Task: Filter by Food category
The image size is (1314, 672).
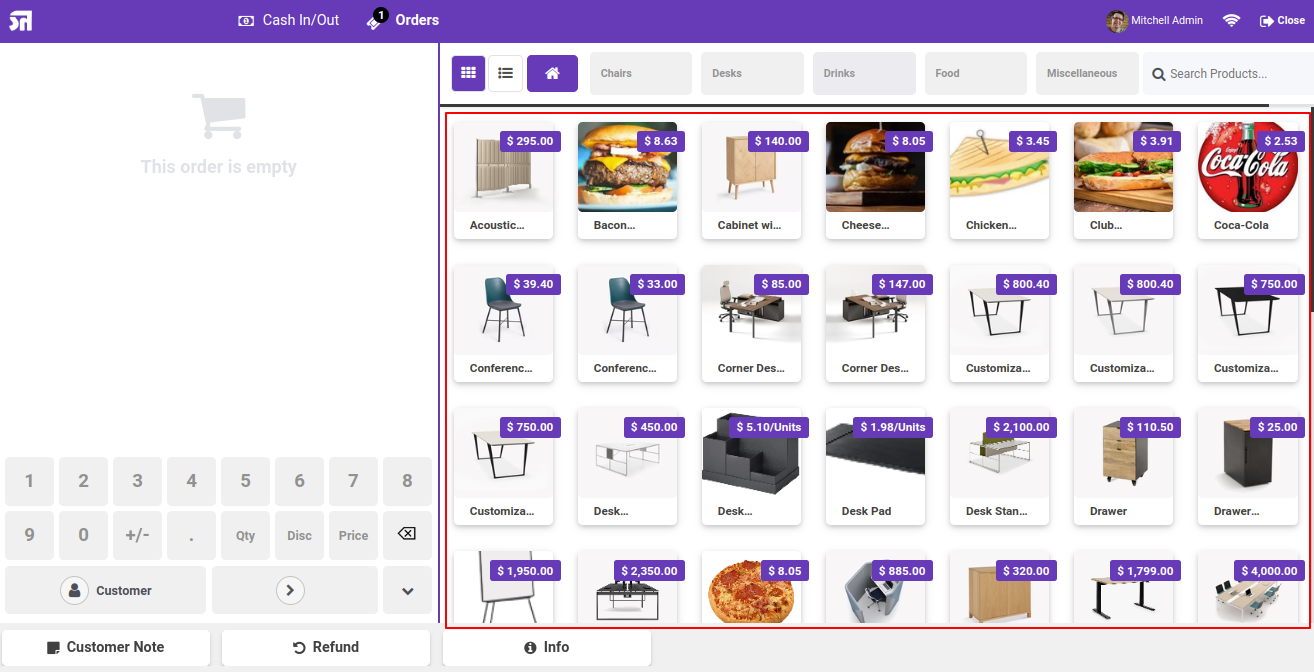Action: pos(976,74)
